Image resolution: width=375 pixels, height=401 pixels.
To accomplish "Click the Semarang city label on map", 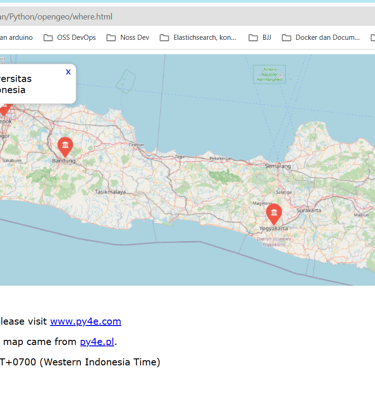I will (278, 166).
